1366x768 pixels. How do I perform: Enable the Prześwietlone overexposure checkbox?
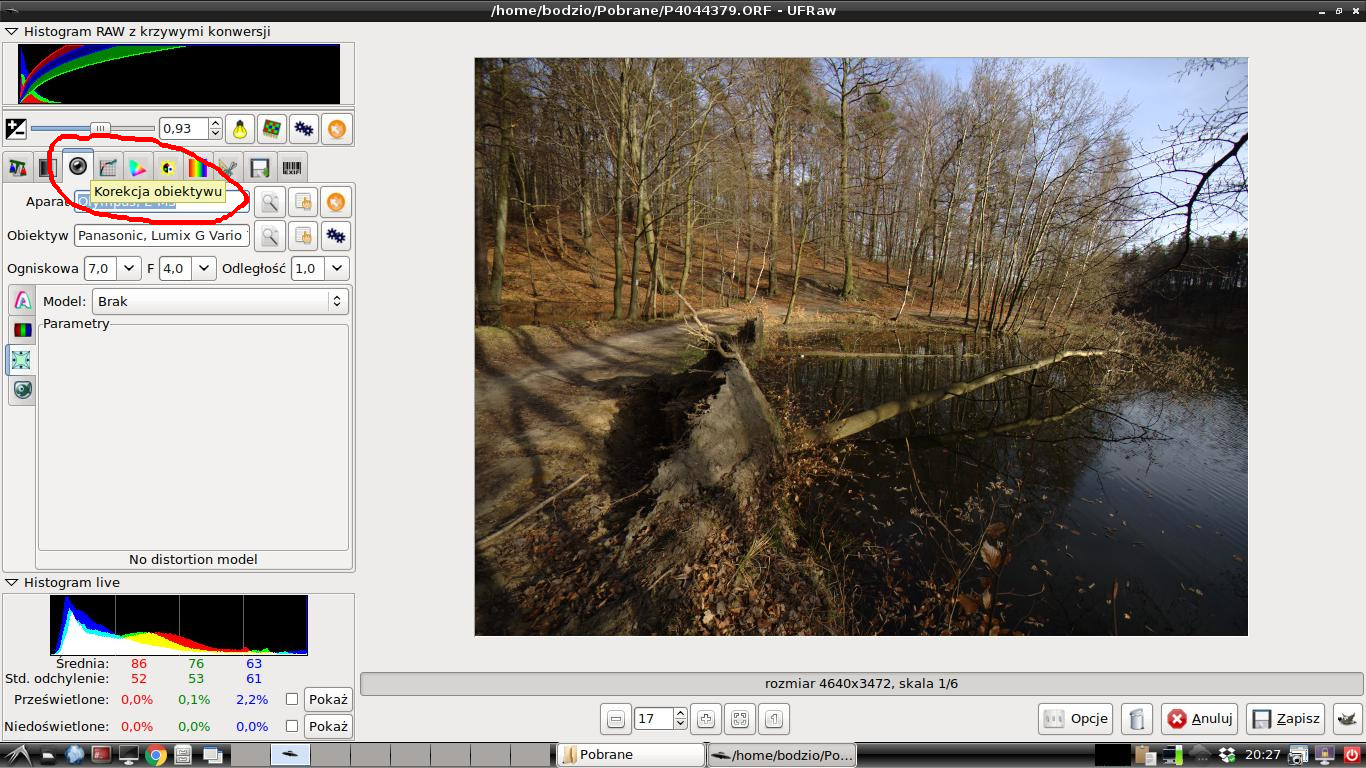[292, 699]
